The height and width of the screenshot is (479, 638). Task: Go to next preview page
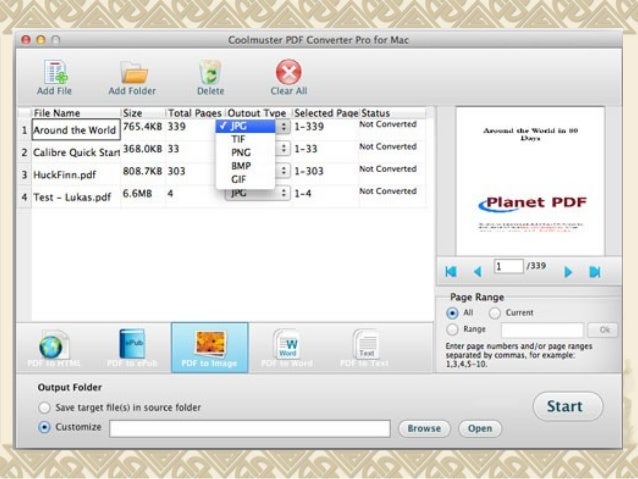click(x=568, y=271)
